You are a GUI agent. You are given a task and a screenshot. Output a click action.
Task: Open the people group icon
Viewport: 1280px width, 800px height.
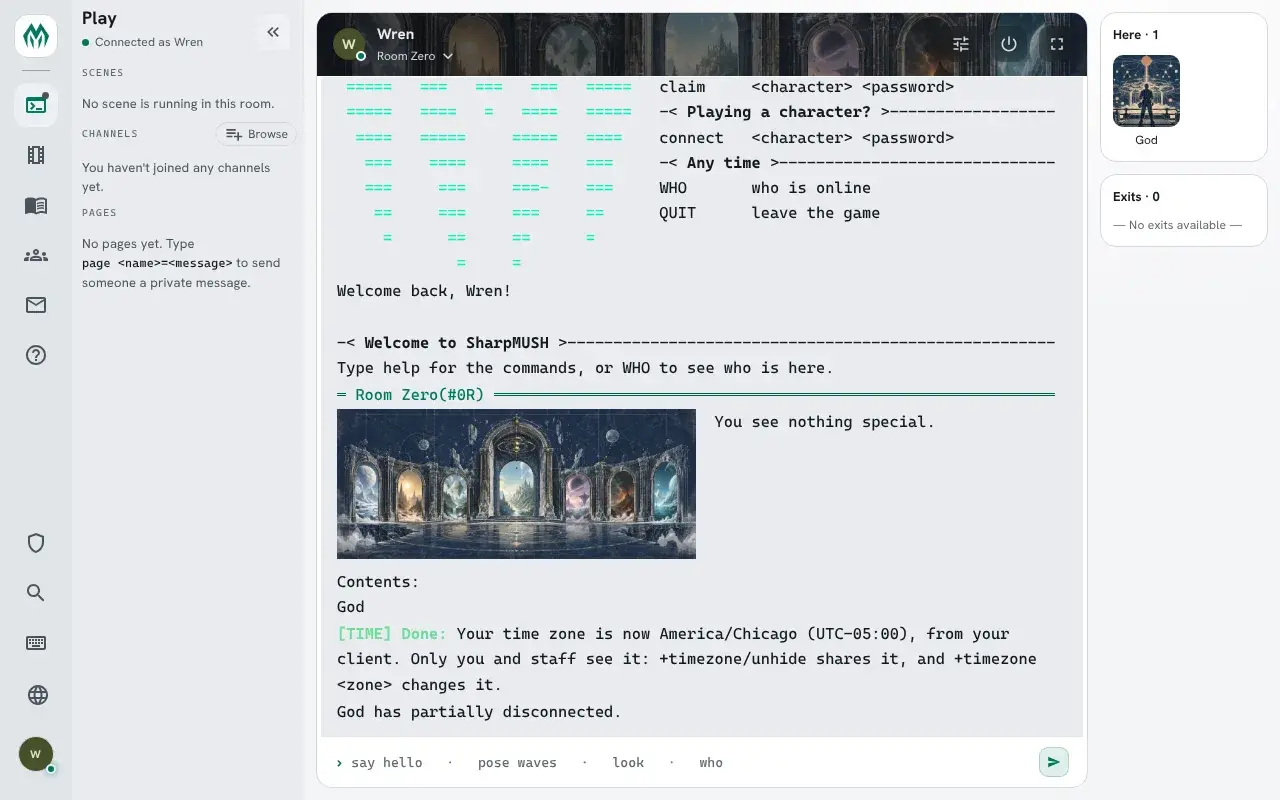36,255
